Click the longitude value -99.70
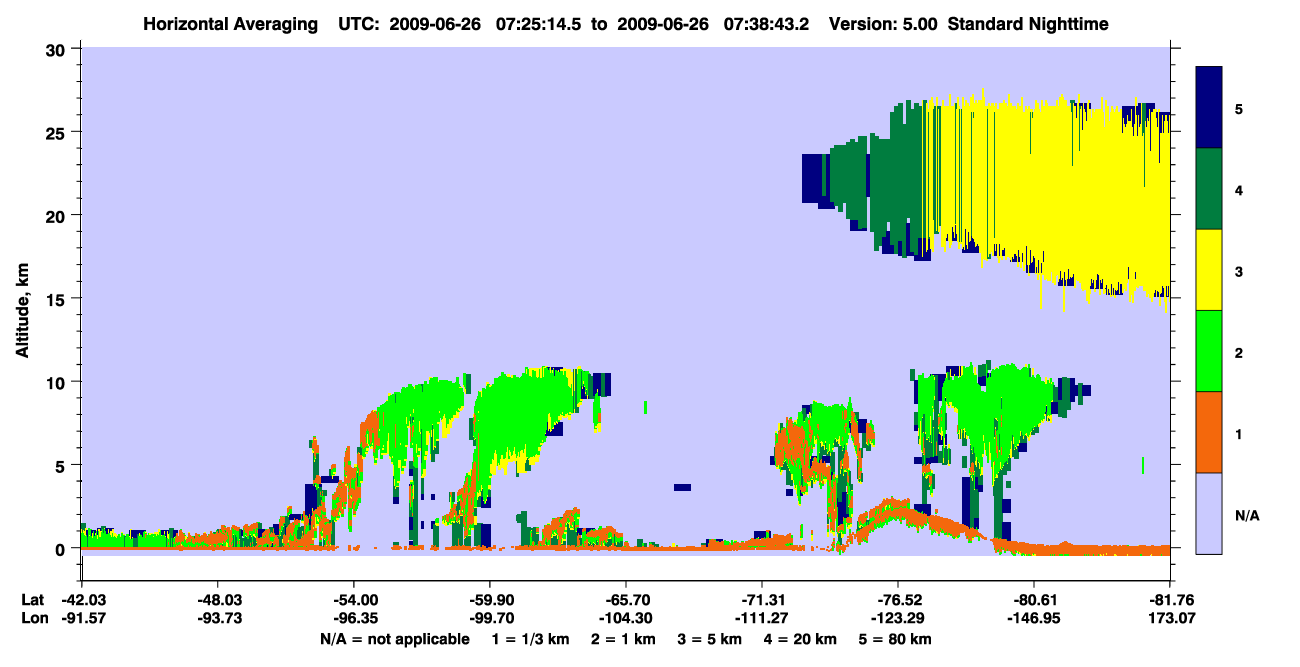The image size is (1300, 667). tap(490, 618)
